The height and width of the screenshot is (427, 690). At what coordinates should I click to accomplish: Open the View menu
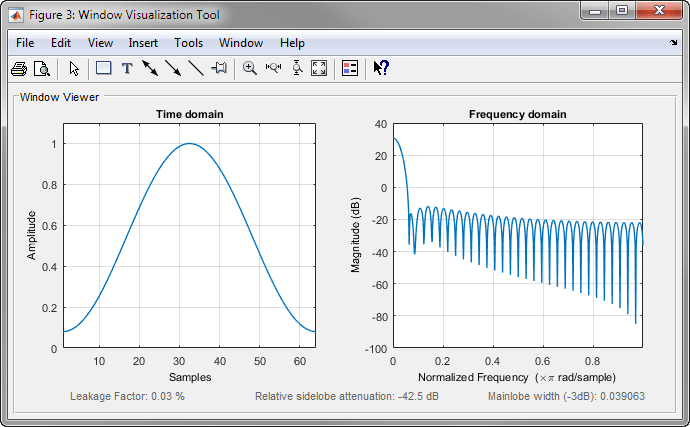pyautogui.click(x=100, y=43)
